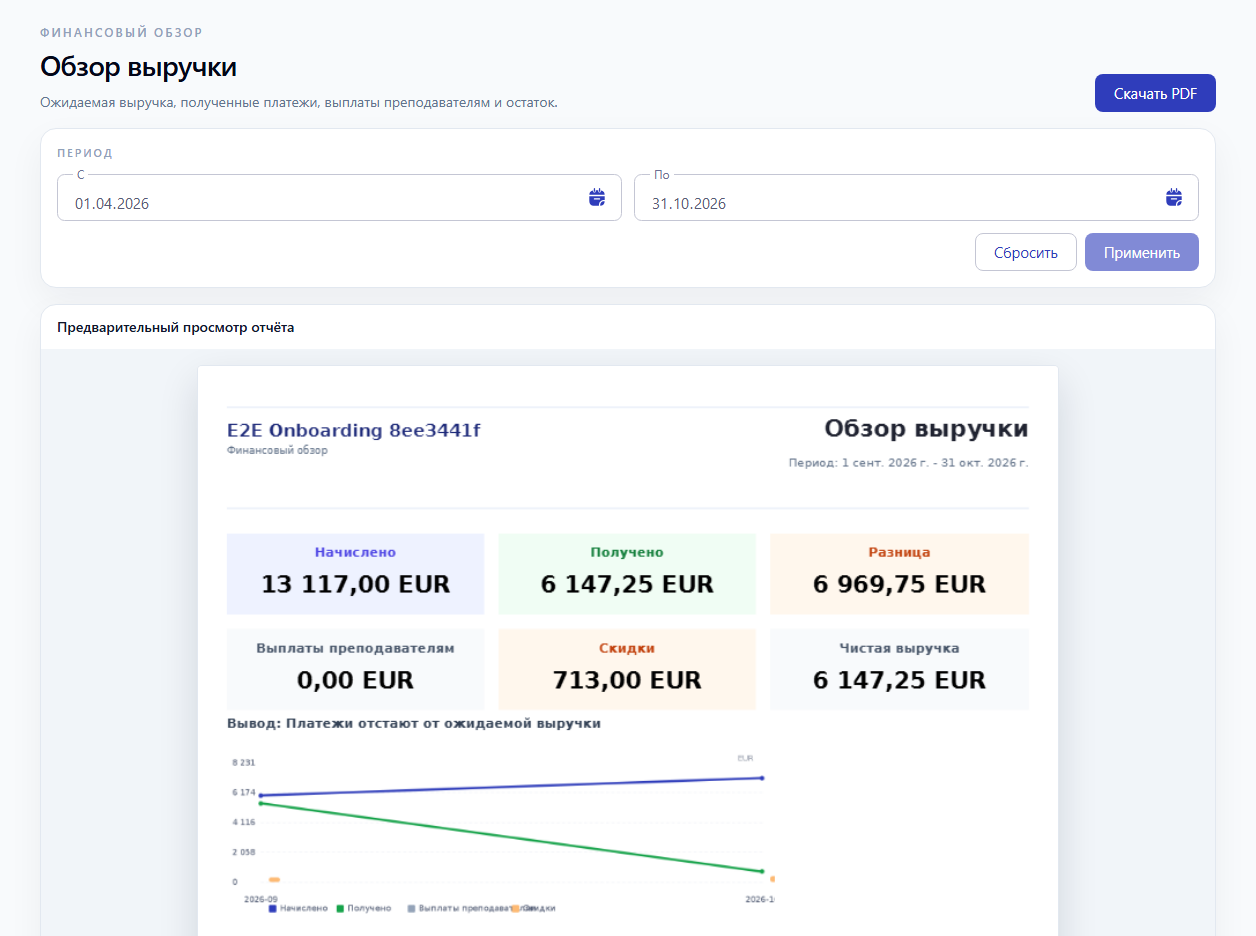Click the grey Выплаты преподавателям legend swatch

click(411, 908)
